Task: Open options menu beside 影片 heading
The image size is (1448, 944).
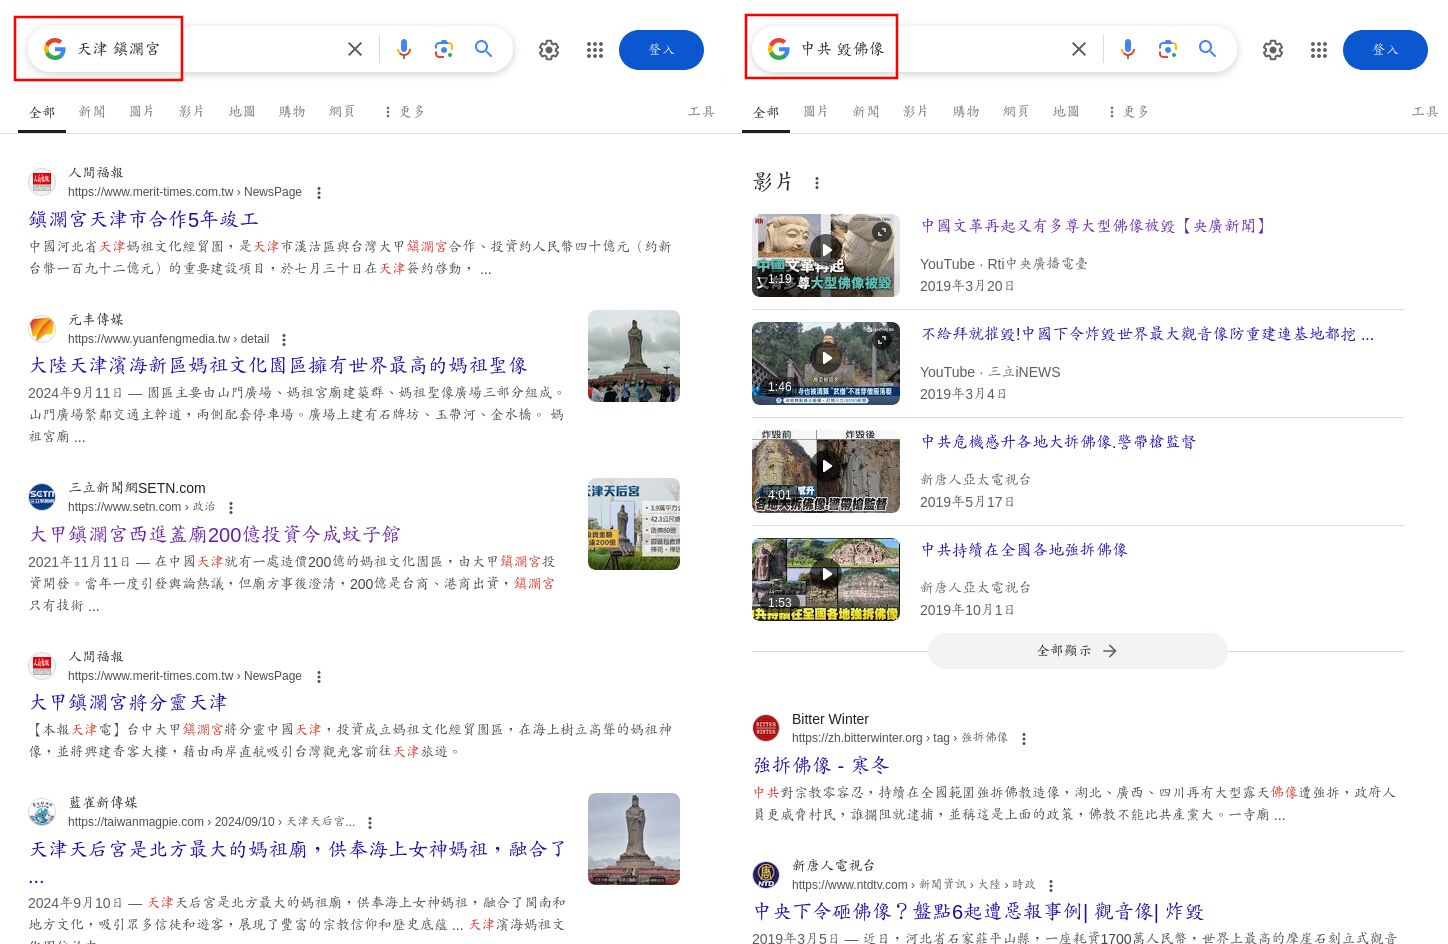Action: coord(817,183)
